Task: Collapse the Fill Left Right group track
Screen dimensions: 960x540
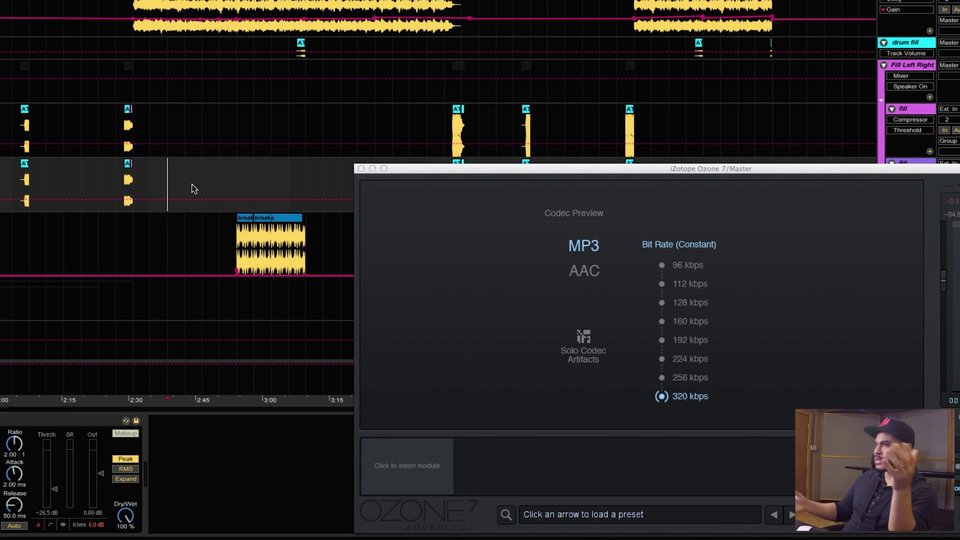Action: 883,65
